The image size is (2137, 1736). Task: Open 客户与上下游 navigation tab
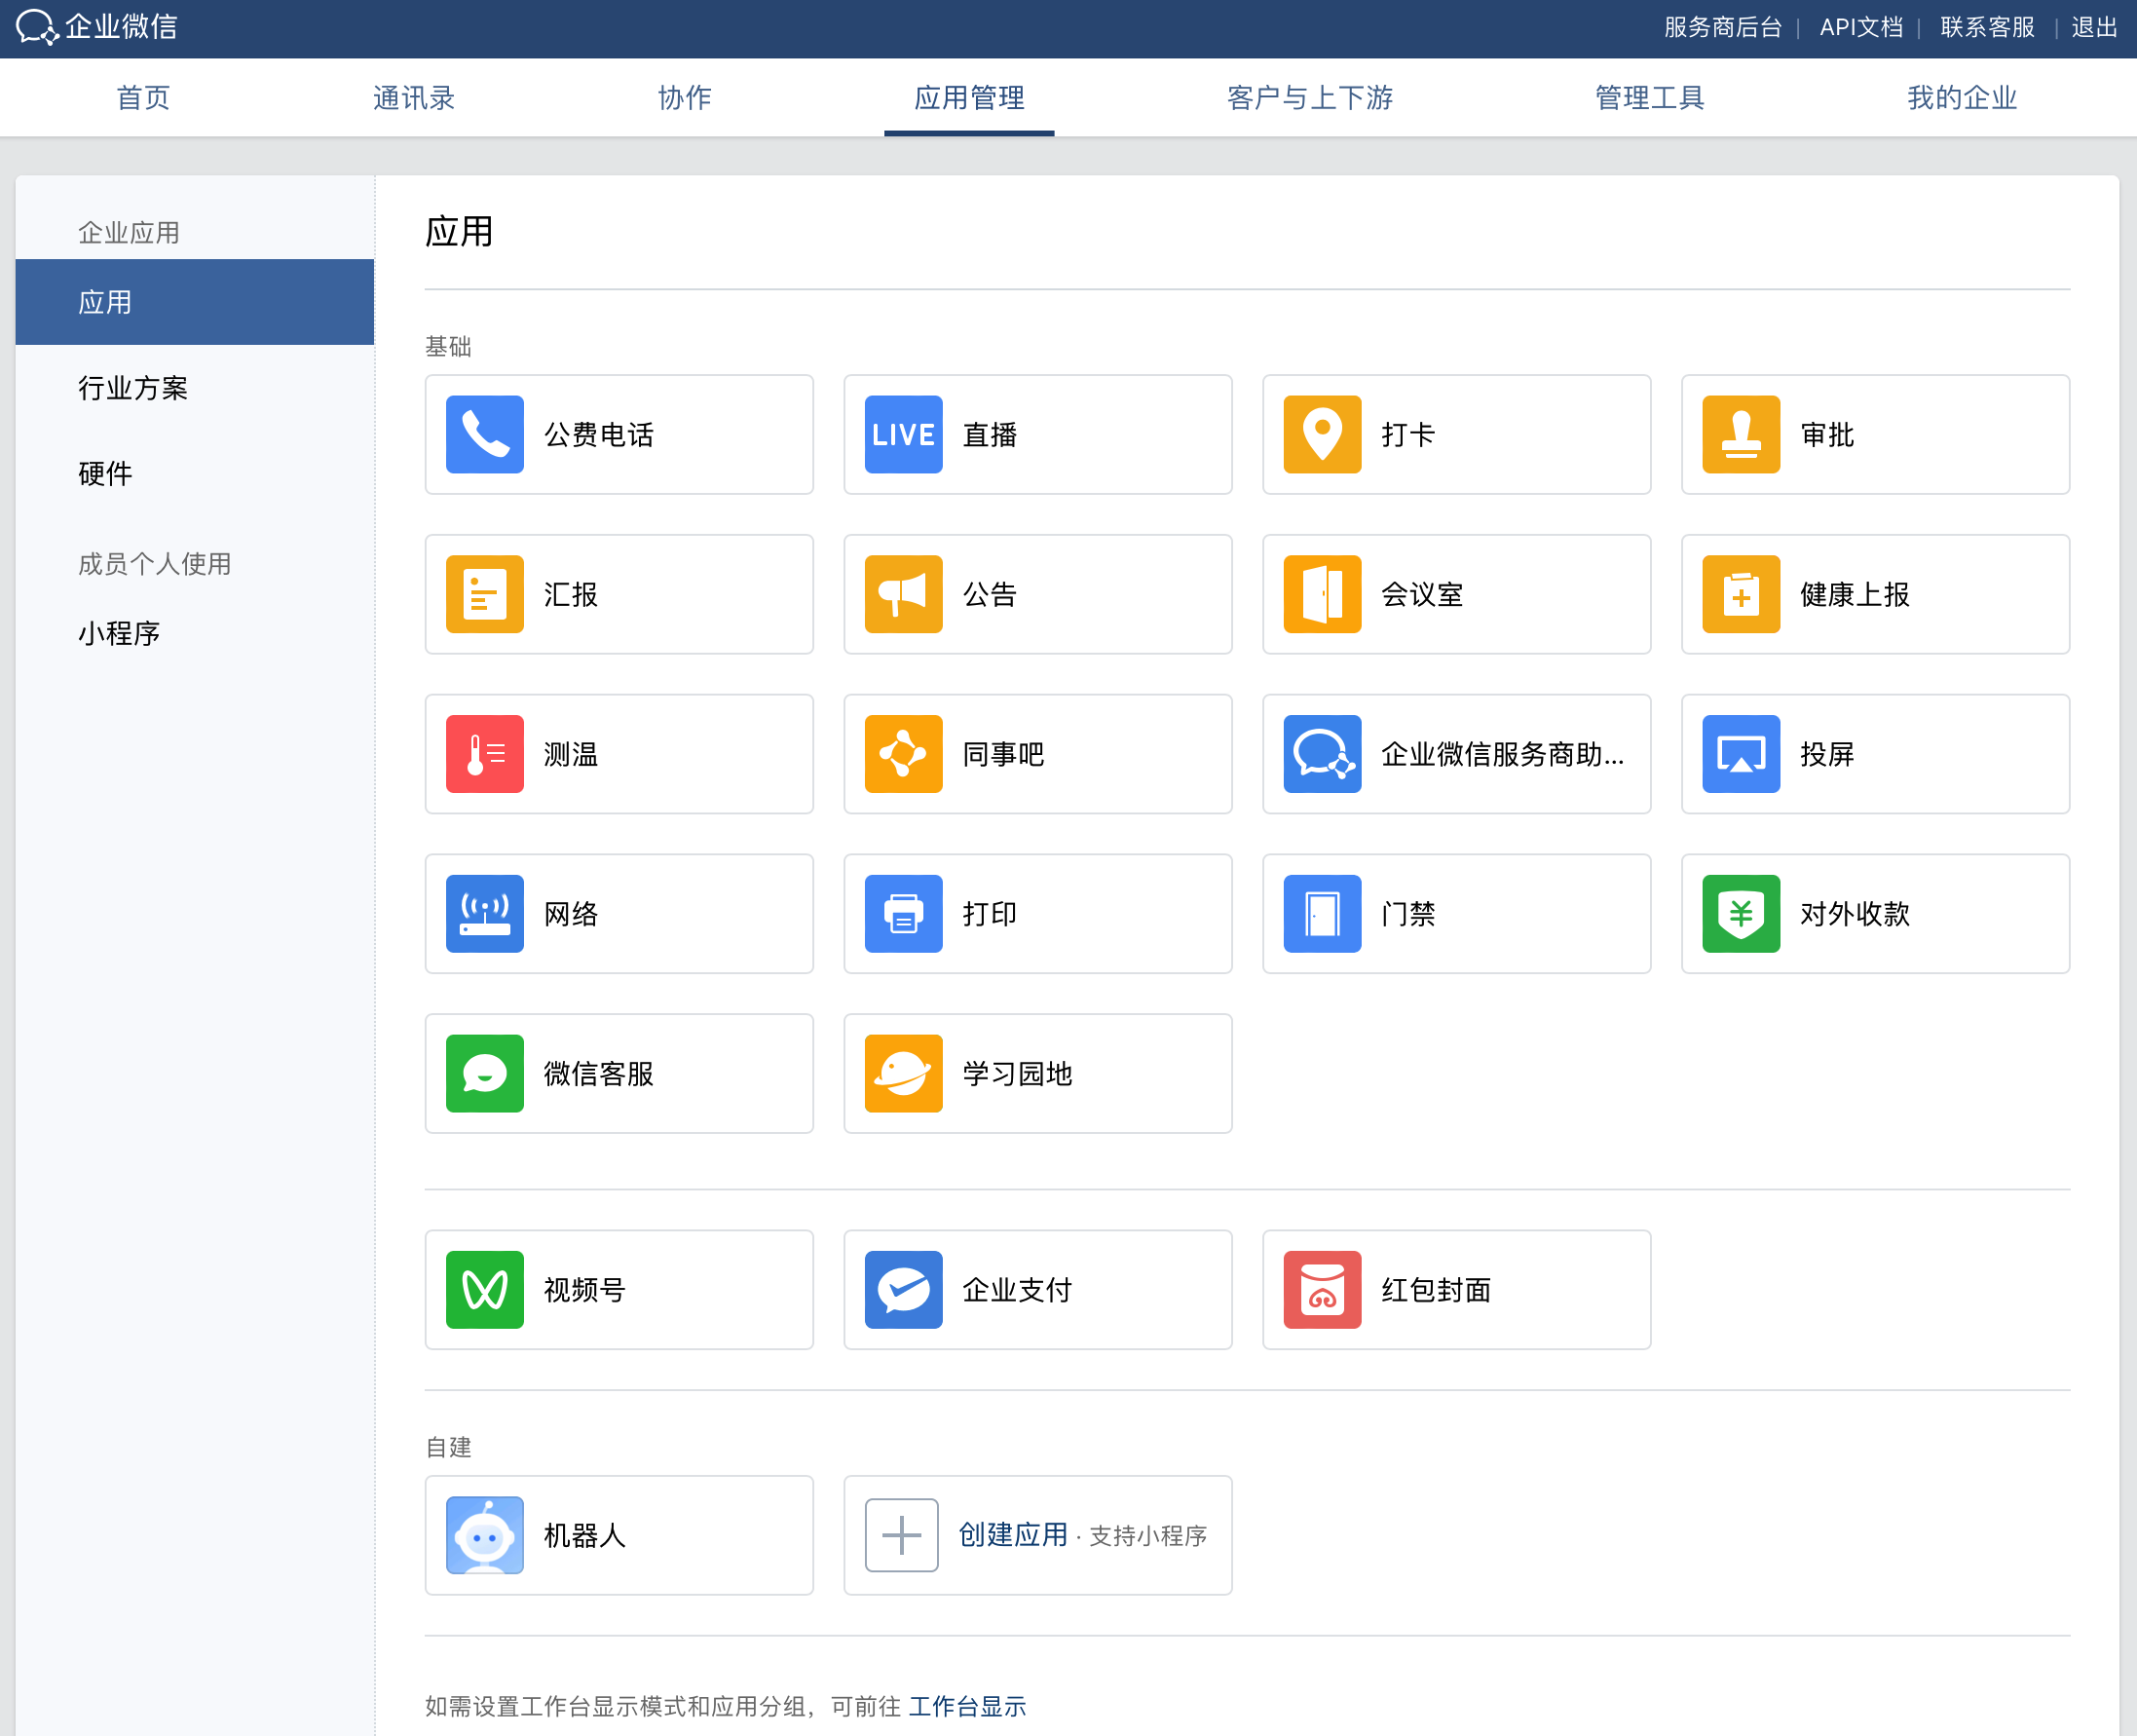1309,97
